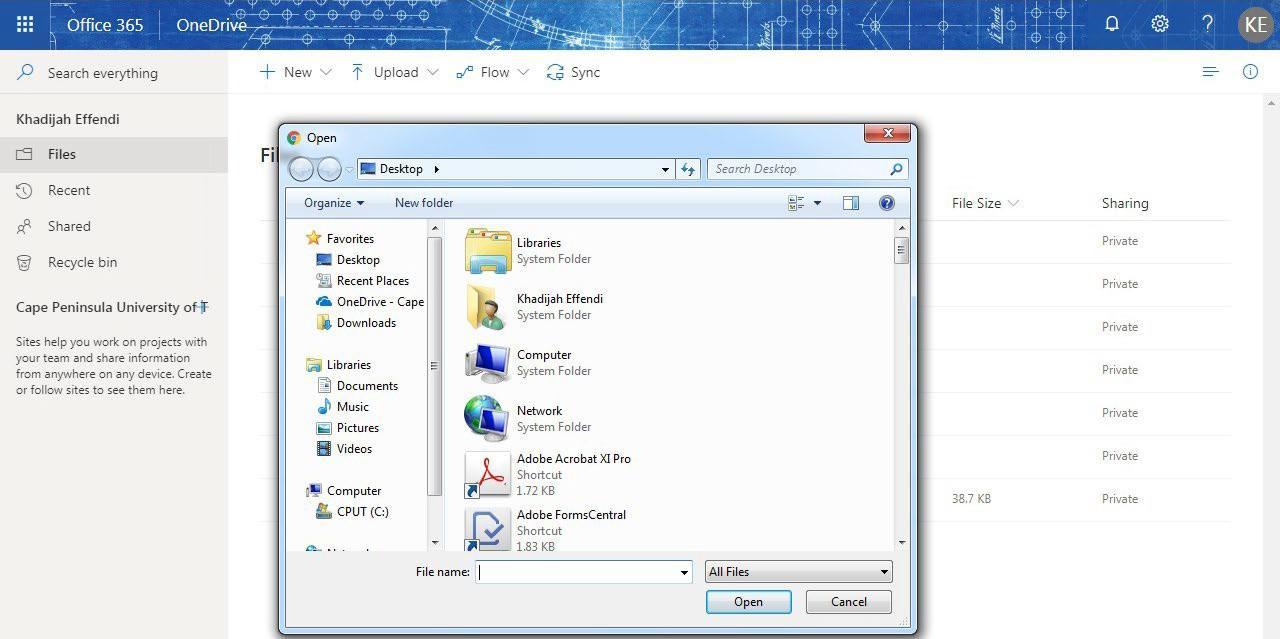Open the KE account avatar menu
Image resolution: width=1280 pixels, height=639 pixels.
coord(1256,24)
